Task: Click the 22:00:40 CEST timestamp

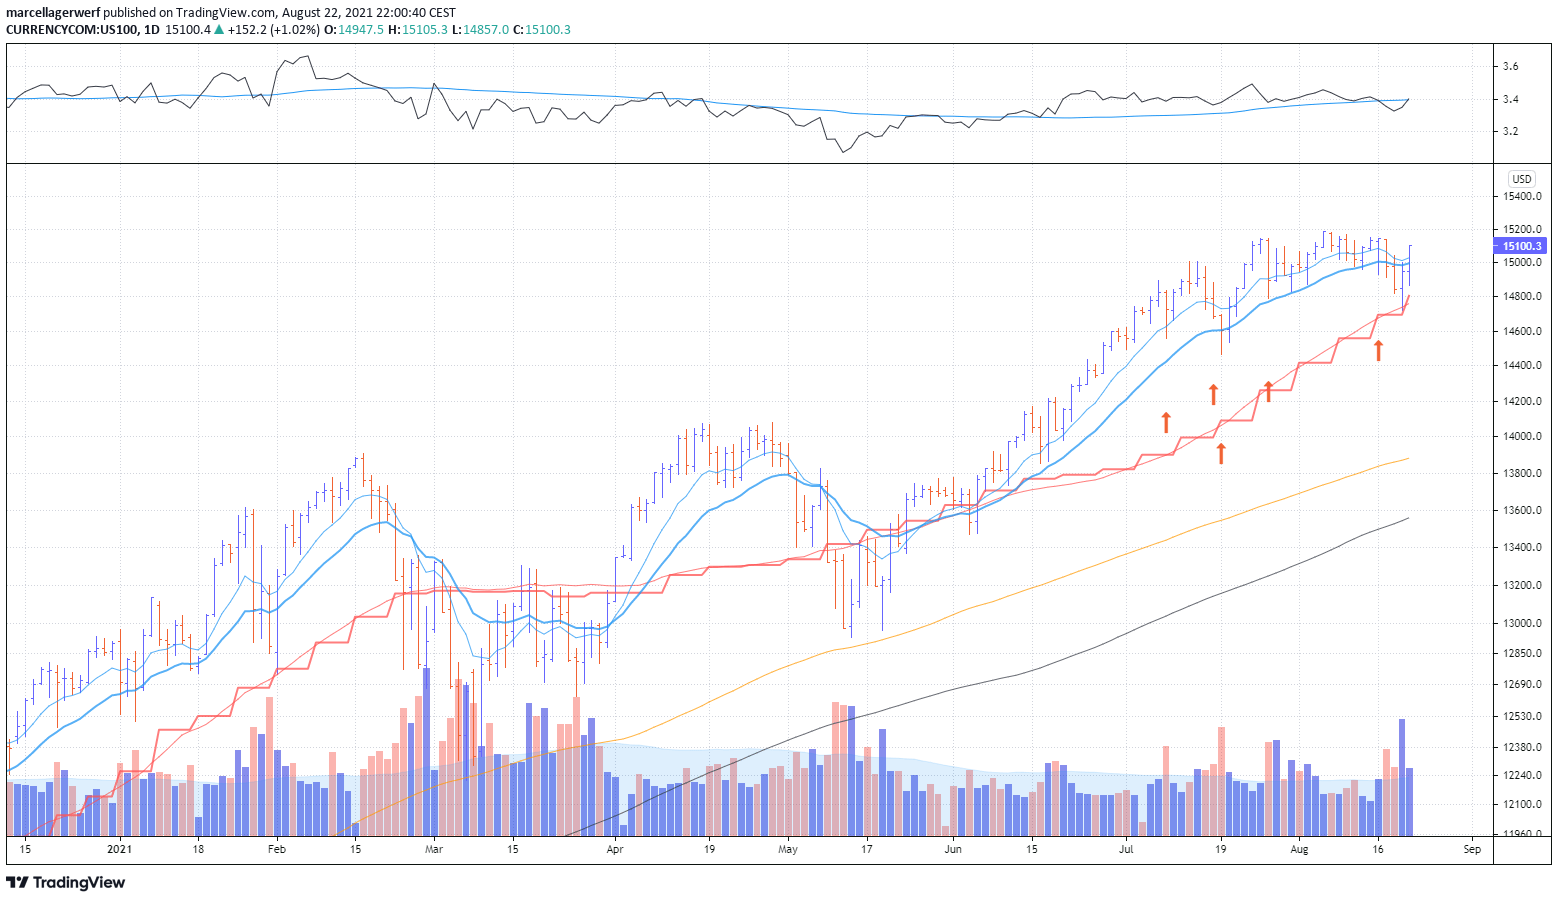Action: (x=418, y=13)
